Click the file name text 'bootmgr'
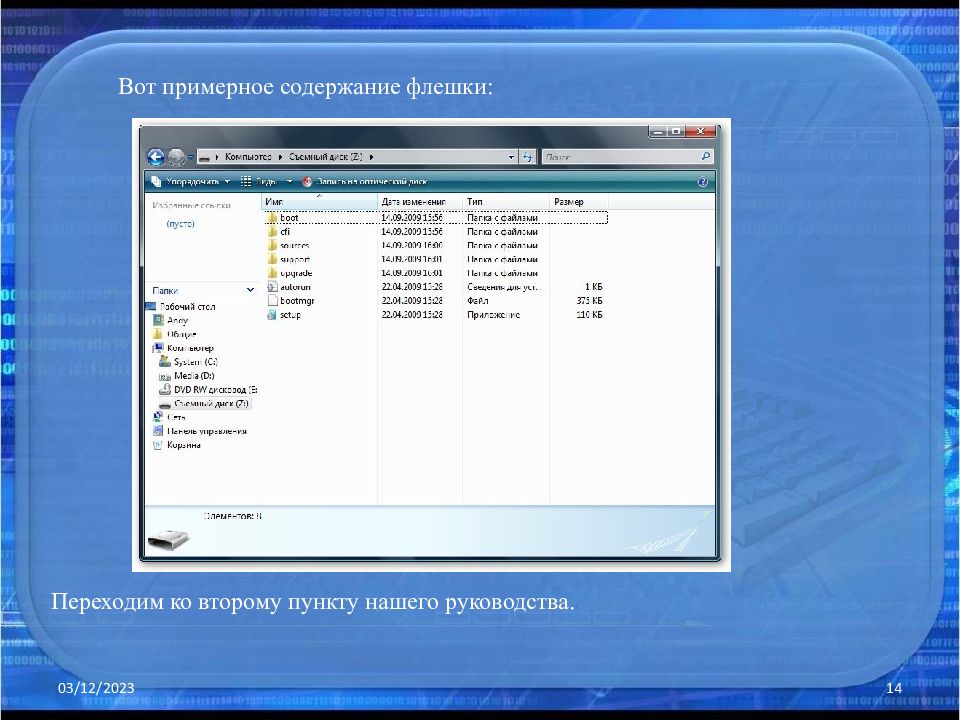Viewport: 960px width, 720px height. (297, 301)
